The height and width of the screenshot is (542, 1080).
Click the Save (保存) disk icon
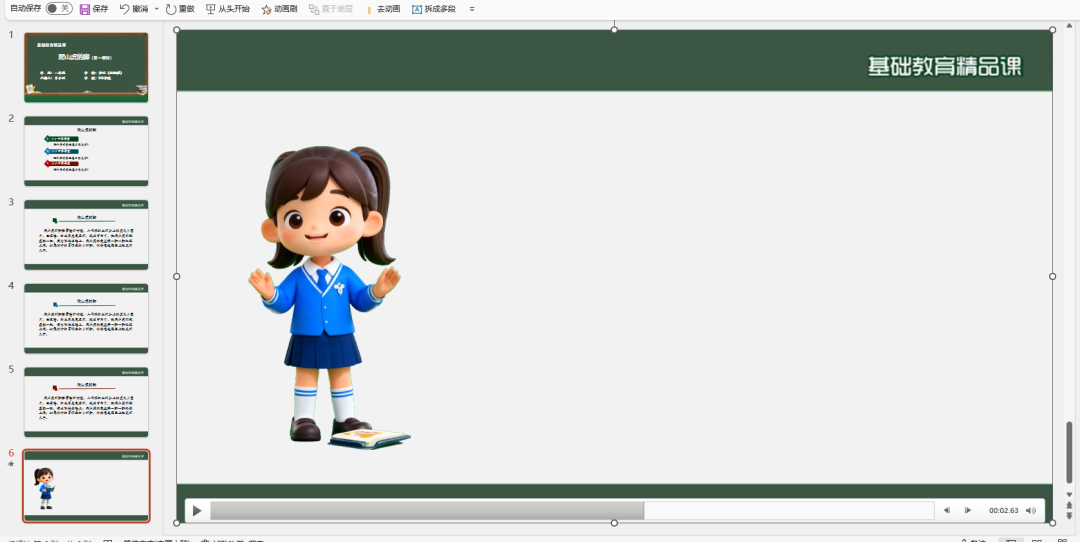tap(85, 9)
